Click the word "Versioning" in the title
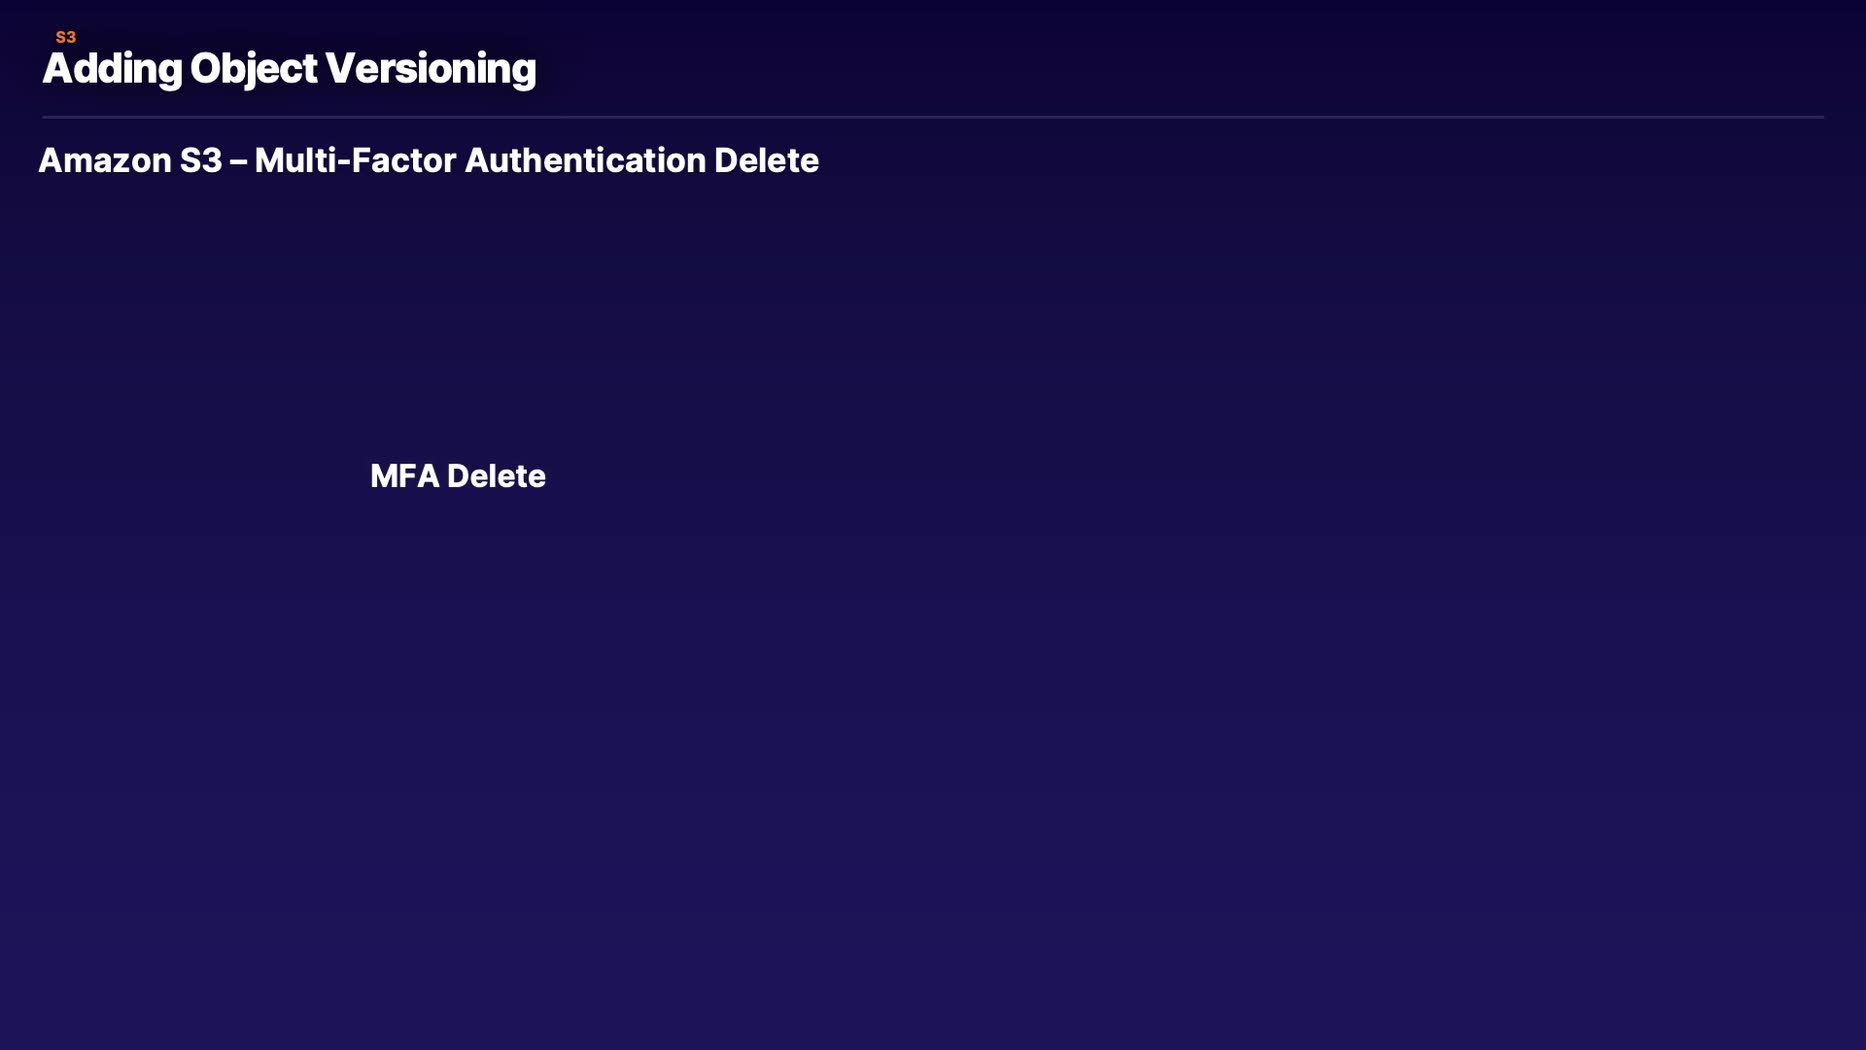1866x1050 pixels. pos(430,69)
